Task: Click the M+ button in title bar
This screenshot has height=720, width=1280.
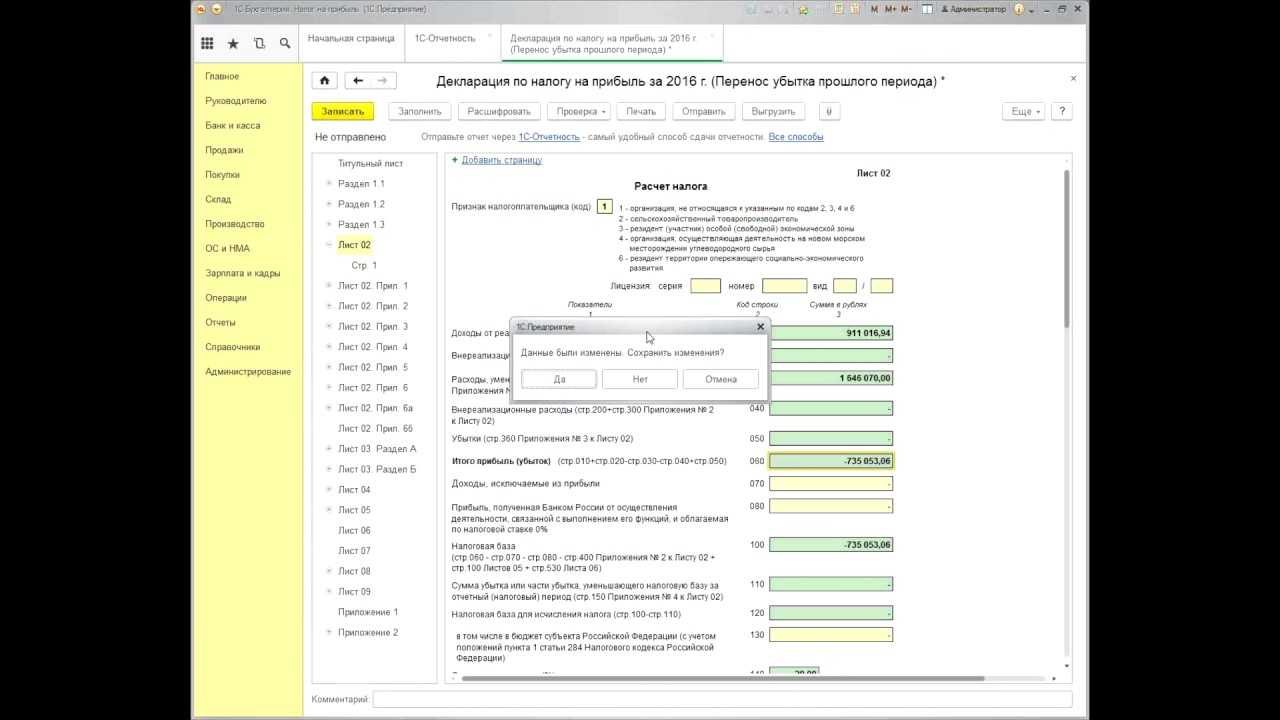Action: (889, 9)
